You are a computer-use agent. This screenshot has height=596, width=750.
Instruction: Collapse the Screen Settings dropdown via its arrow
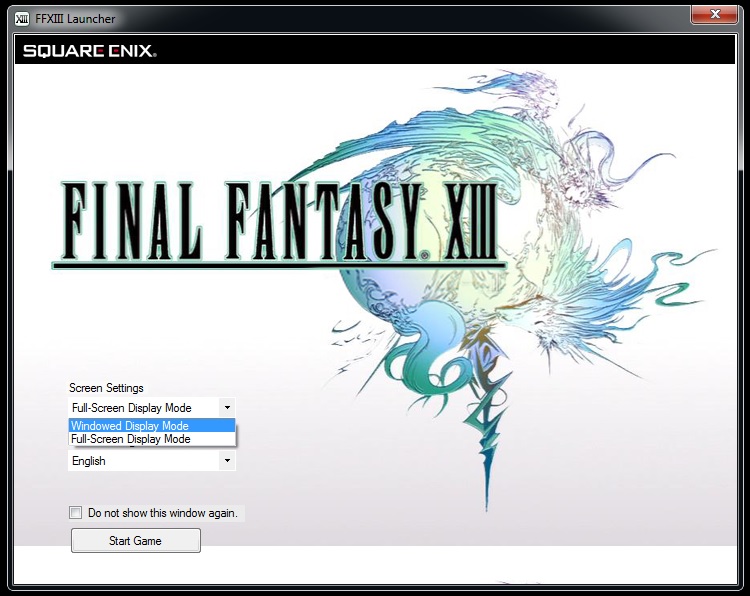(x=227, y=408)
